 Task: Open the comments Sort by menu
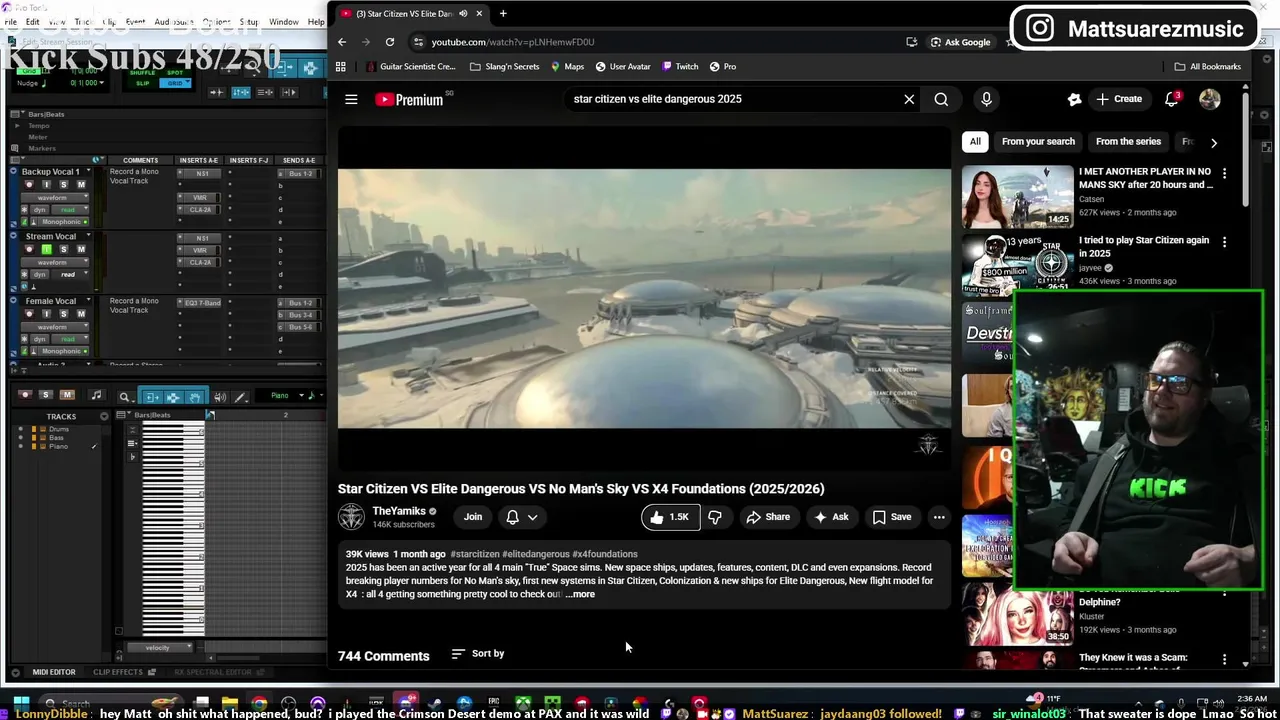[x=478, y=654]
